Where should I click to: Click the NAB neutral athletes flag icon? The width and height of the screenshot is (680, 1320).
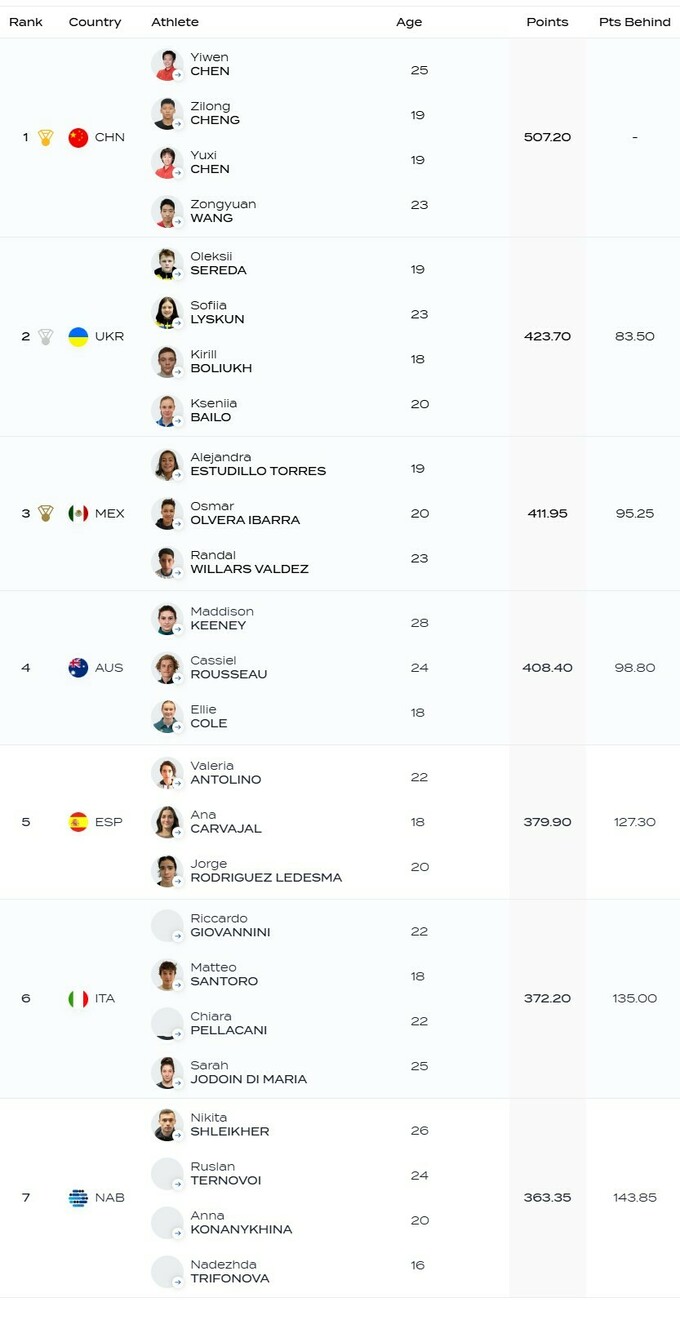click(x=78, y=1198)
